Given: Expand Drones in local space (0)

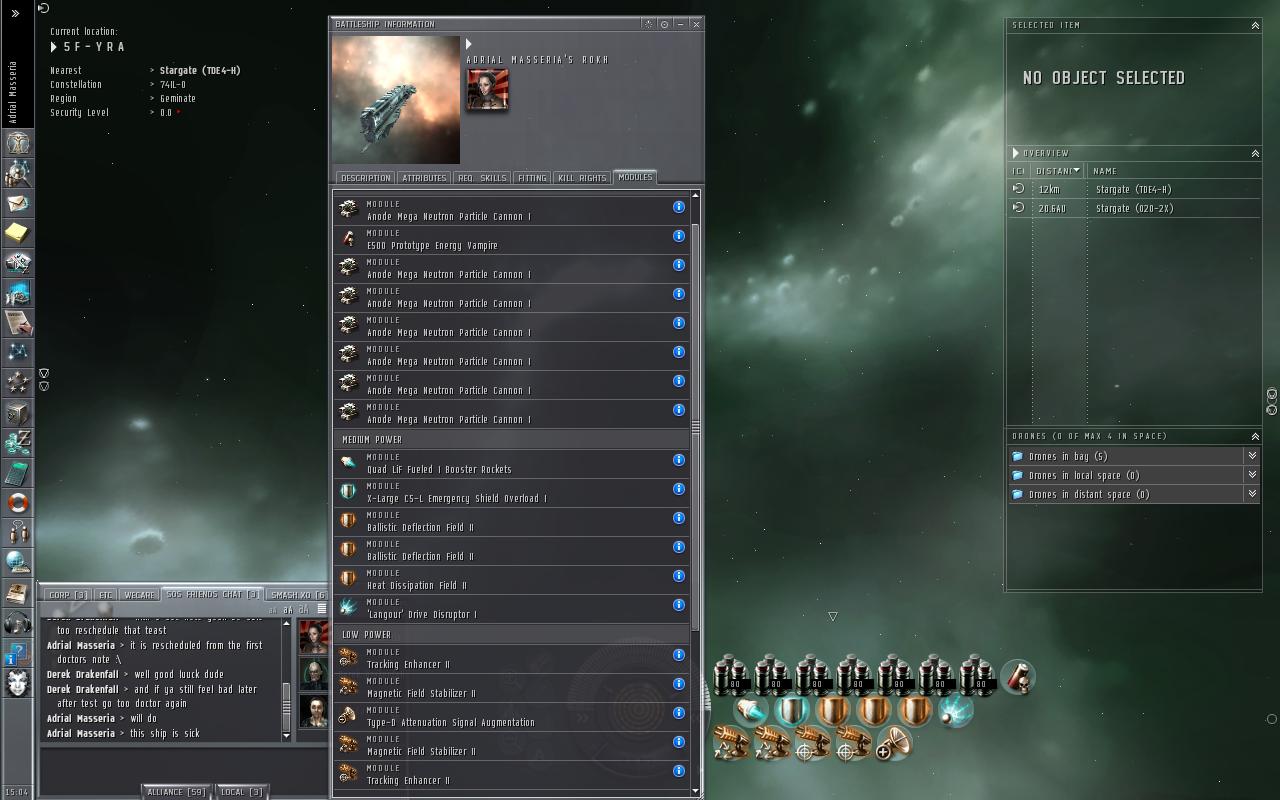Looking at the screenshot, I should pyautogui.click(x=1251, y=475).
